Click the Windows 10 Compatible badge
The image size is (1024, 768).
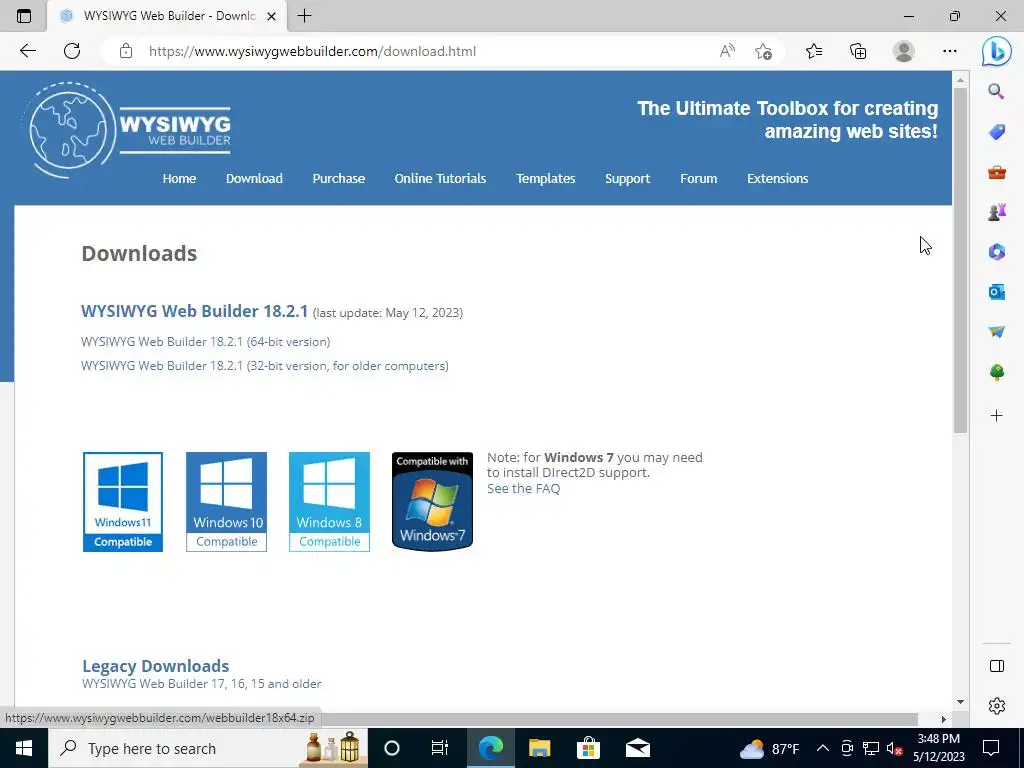226,502
